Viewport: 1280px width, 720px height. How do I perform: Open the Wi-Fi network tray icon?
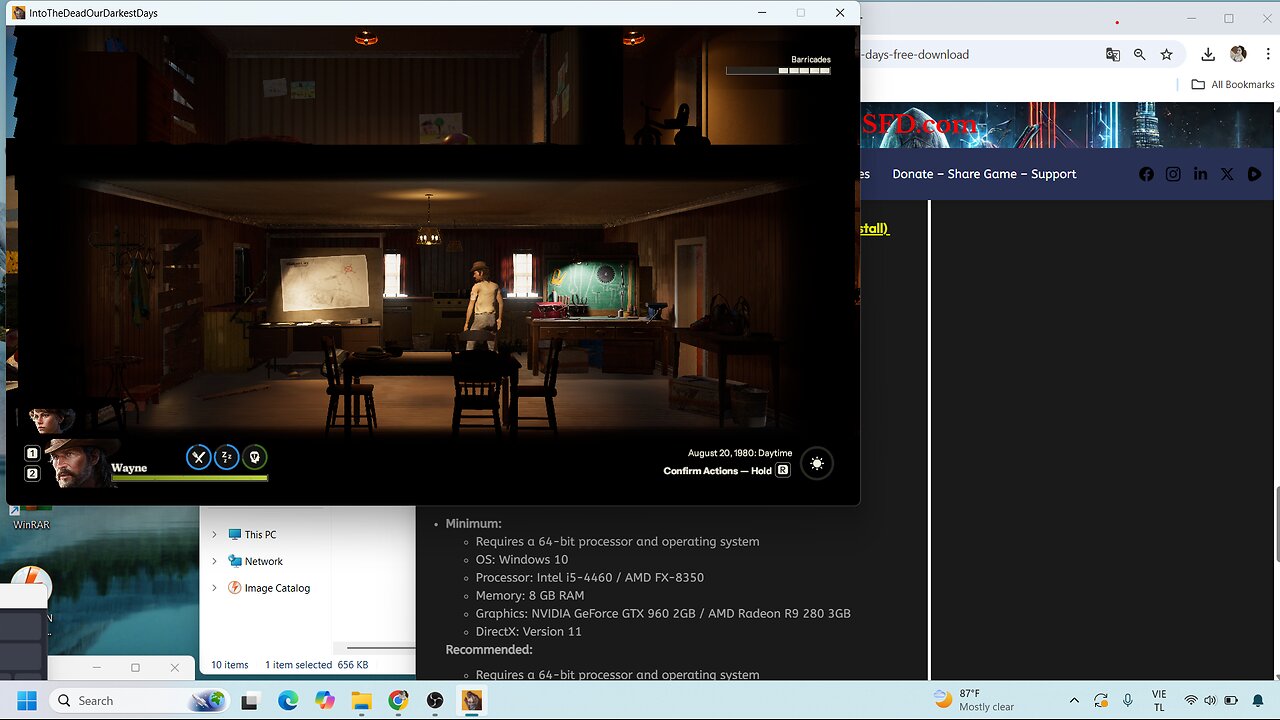[1191, 701]
